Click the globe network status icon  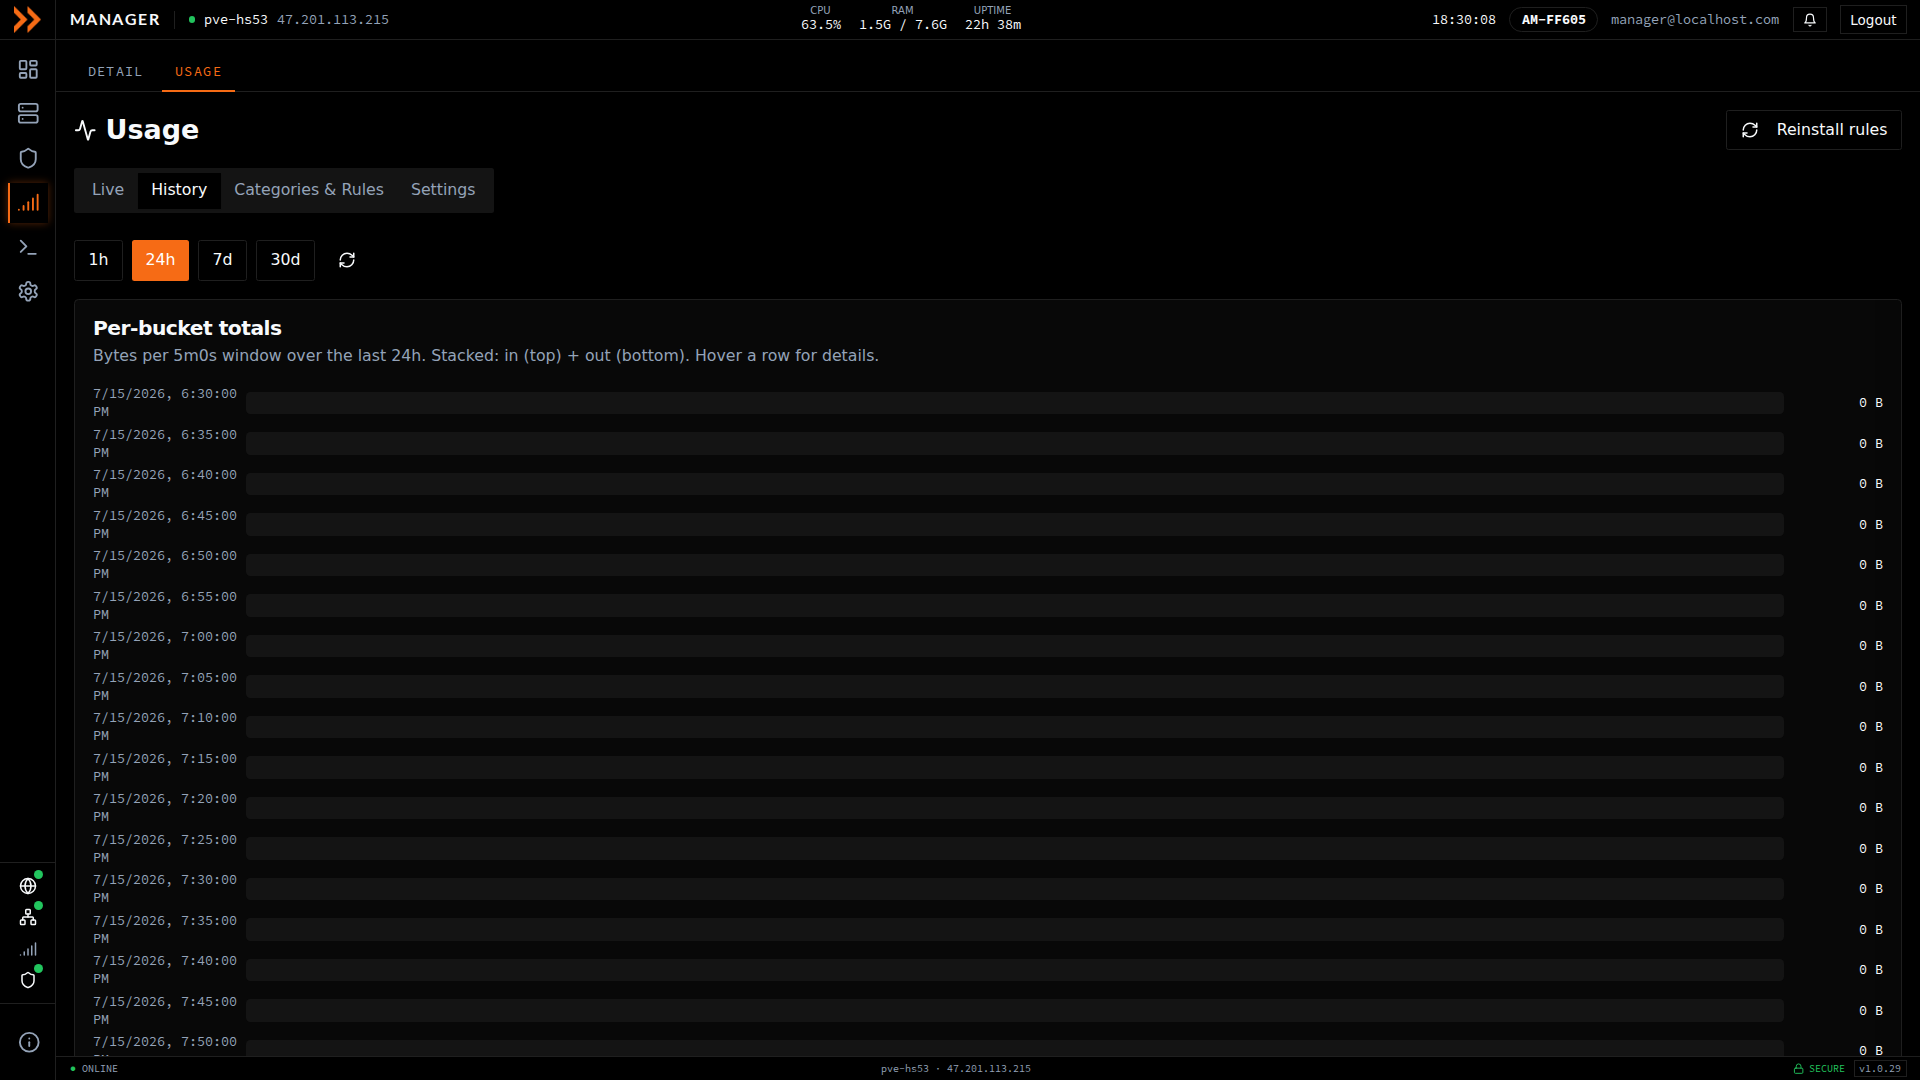point(28,886)
